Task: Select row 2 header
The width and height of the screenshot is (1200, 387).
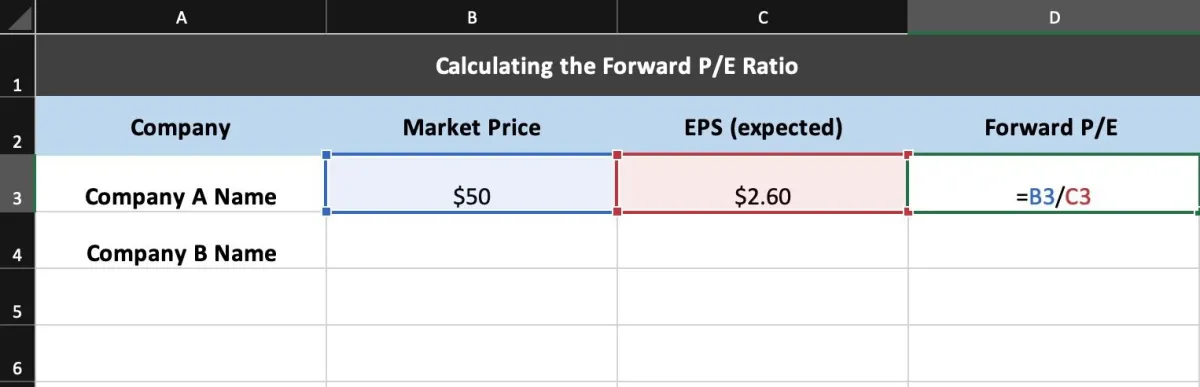Action: point(17,126)
